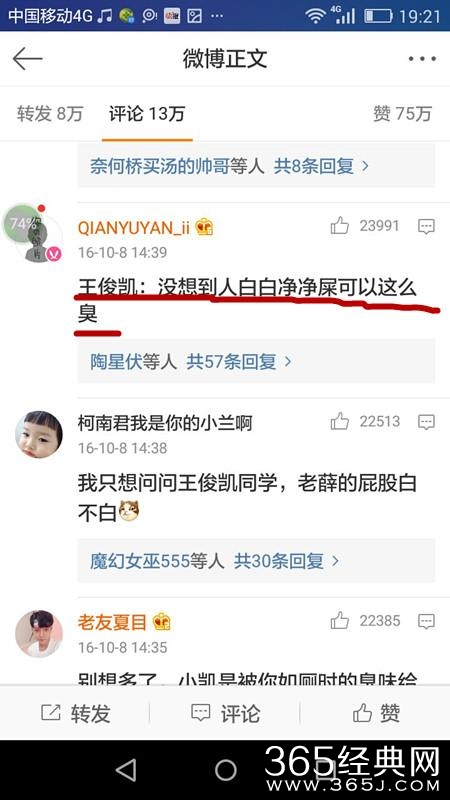Tap 评论 button in bottom bar
This screenshot has width=450, height=800.
pos(225,713)
